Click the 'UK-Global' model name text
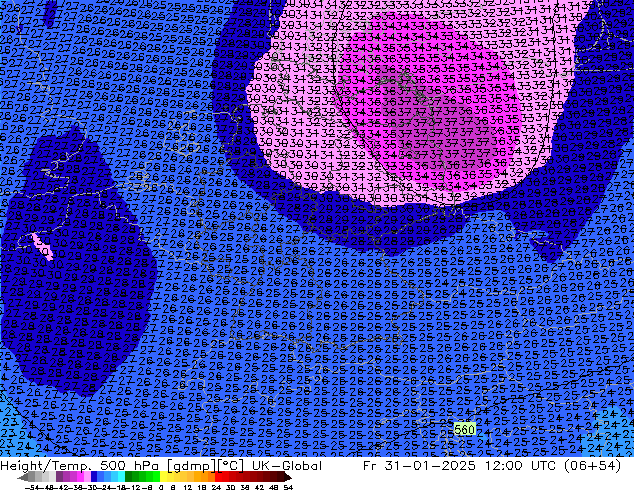The height and width of the screenshot is (490, 634). pyautogui.click(x=287, y=466)
